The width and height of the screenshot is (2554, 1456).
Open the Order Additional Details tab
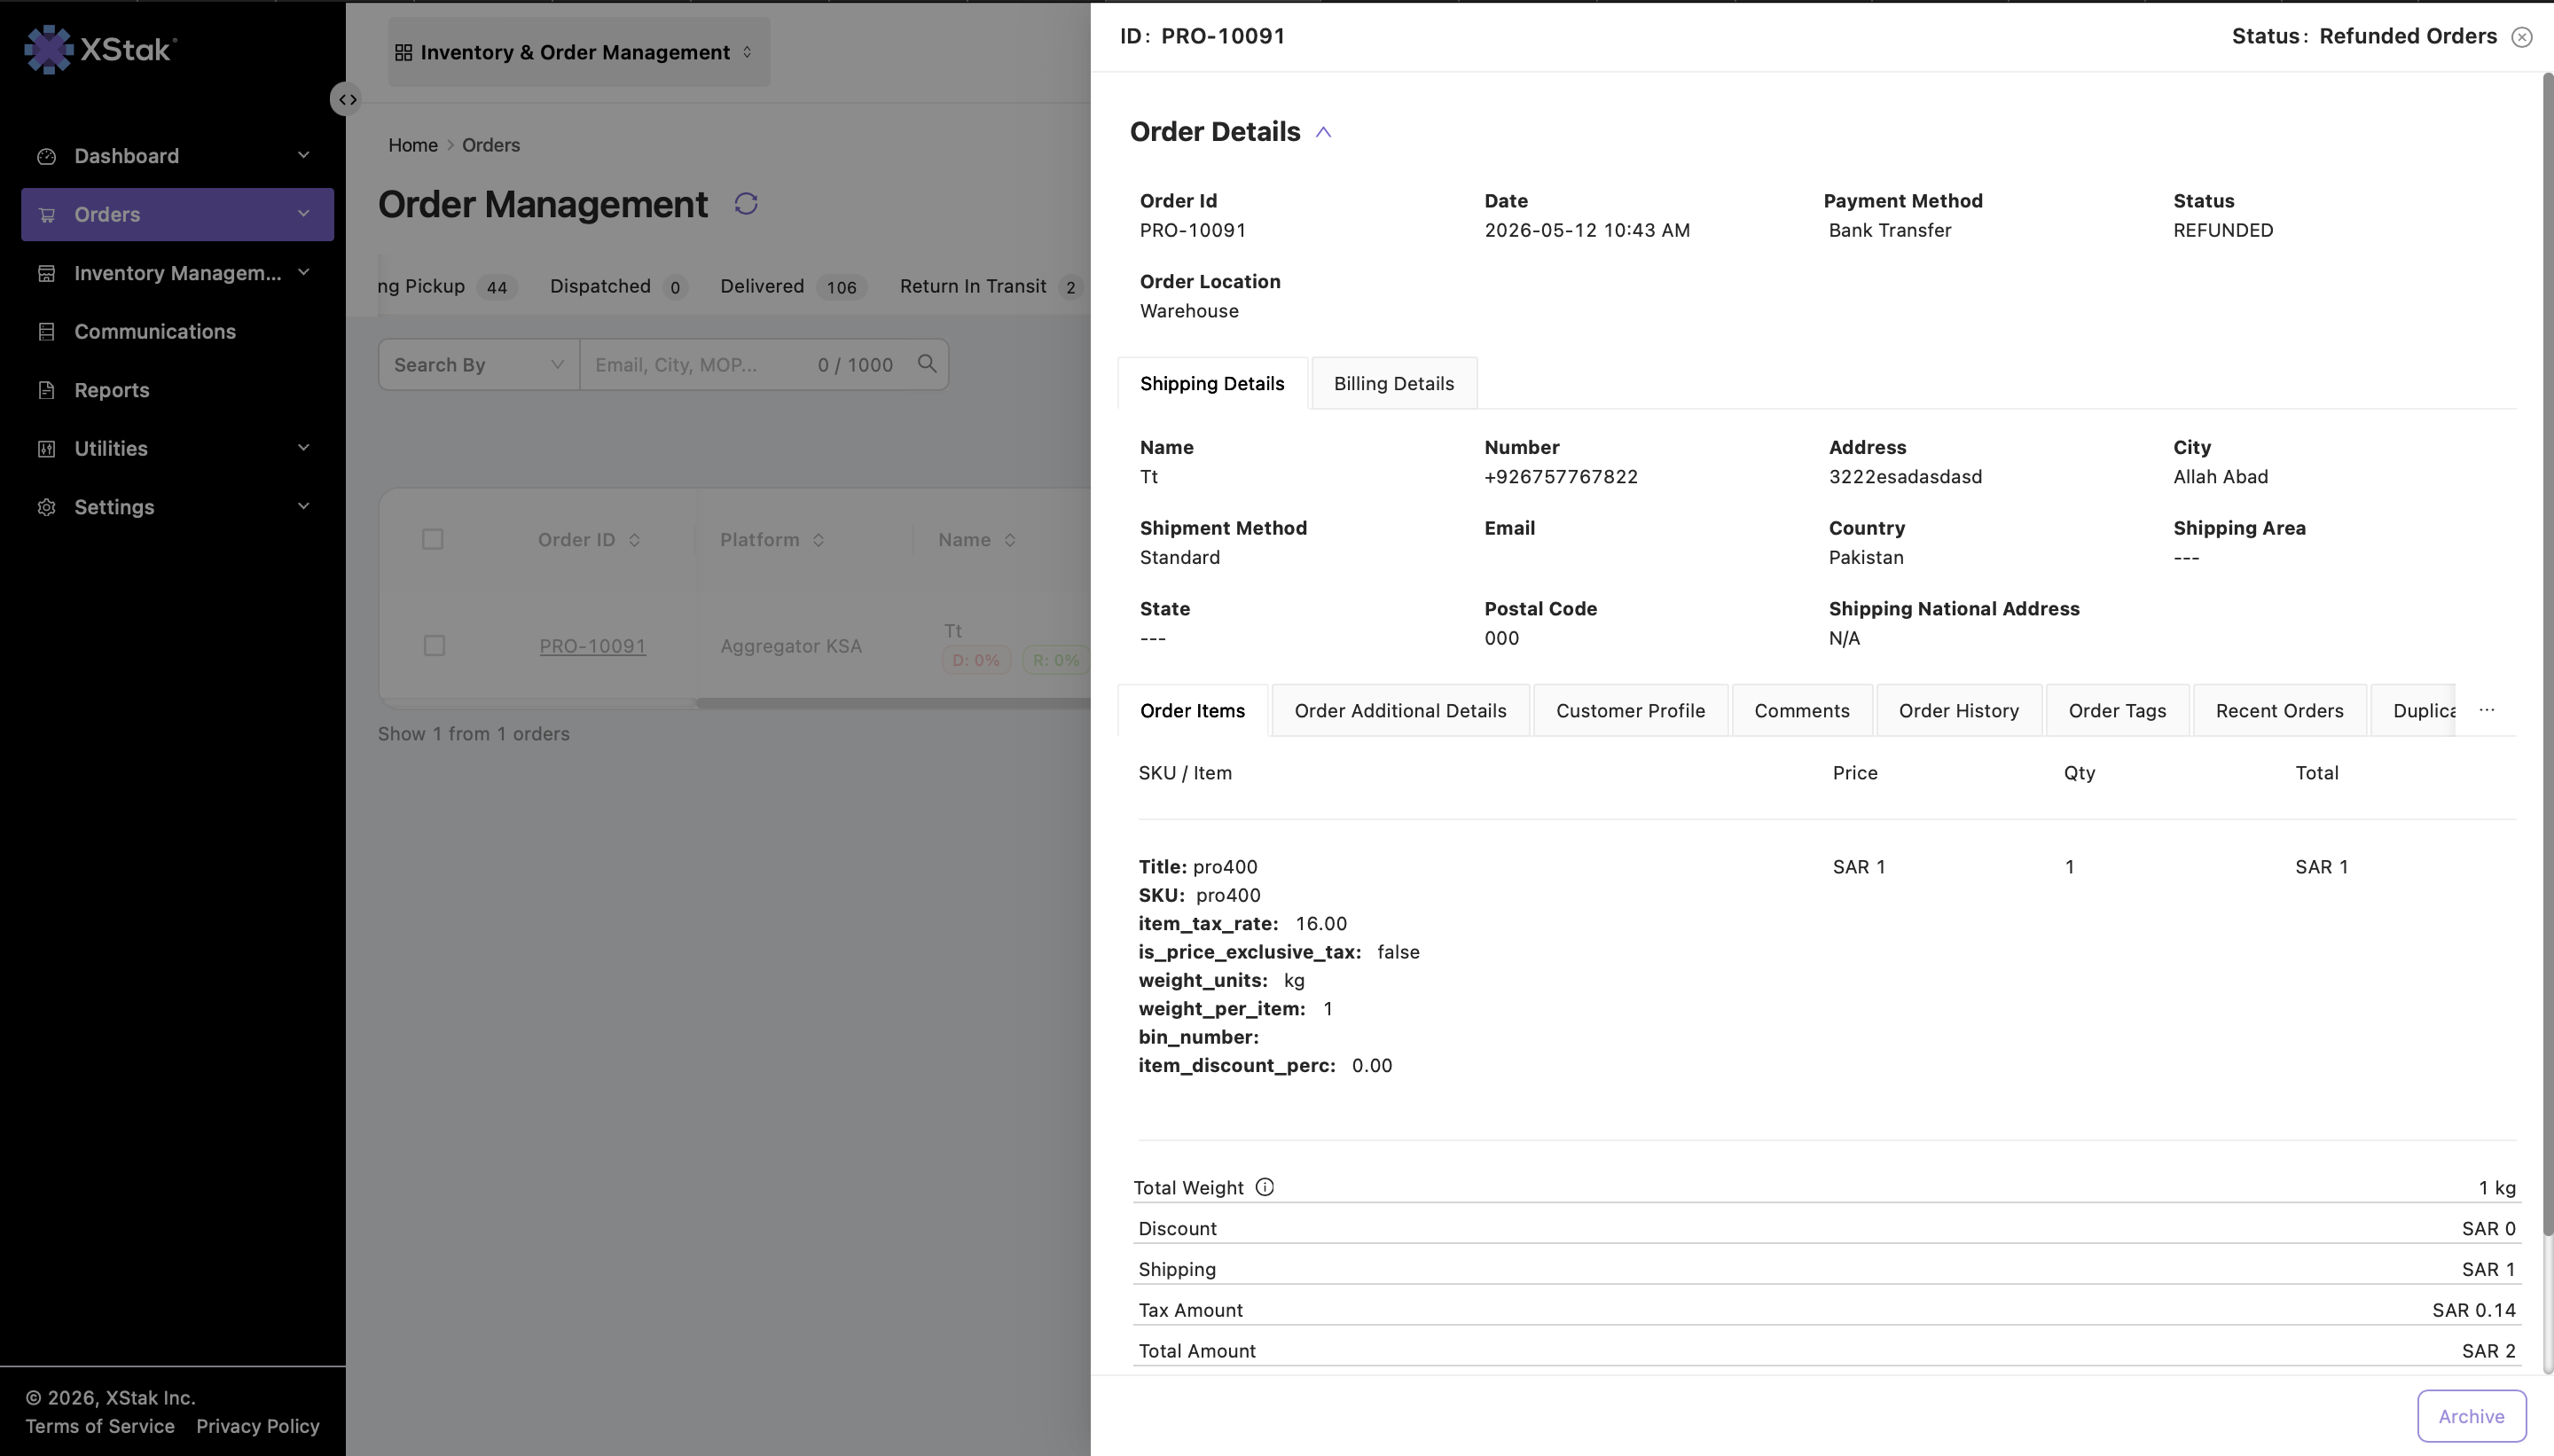pyautogui.click(x=1400, y=710)
